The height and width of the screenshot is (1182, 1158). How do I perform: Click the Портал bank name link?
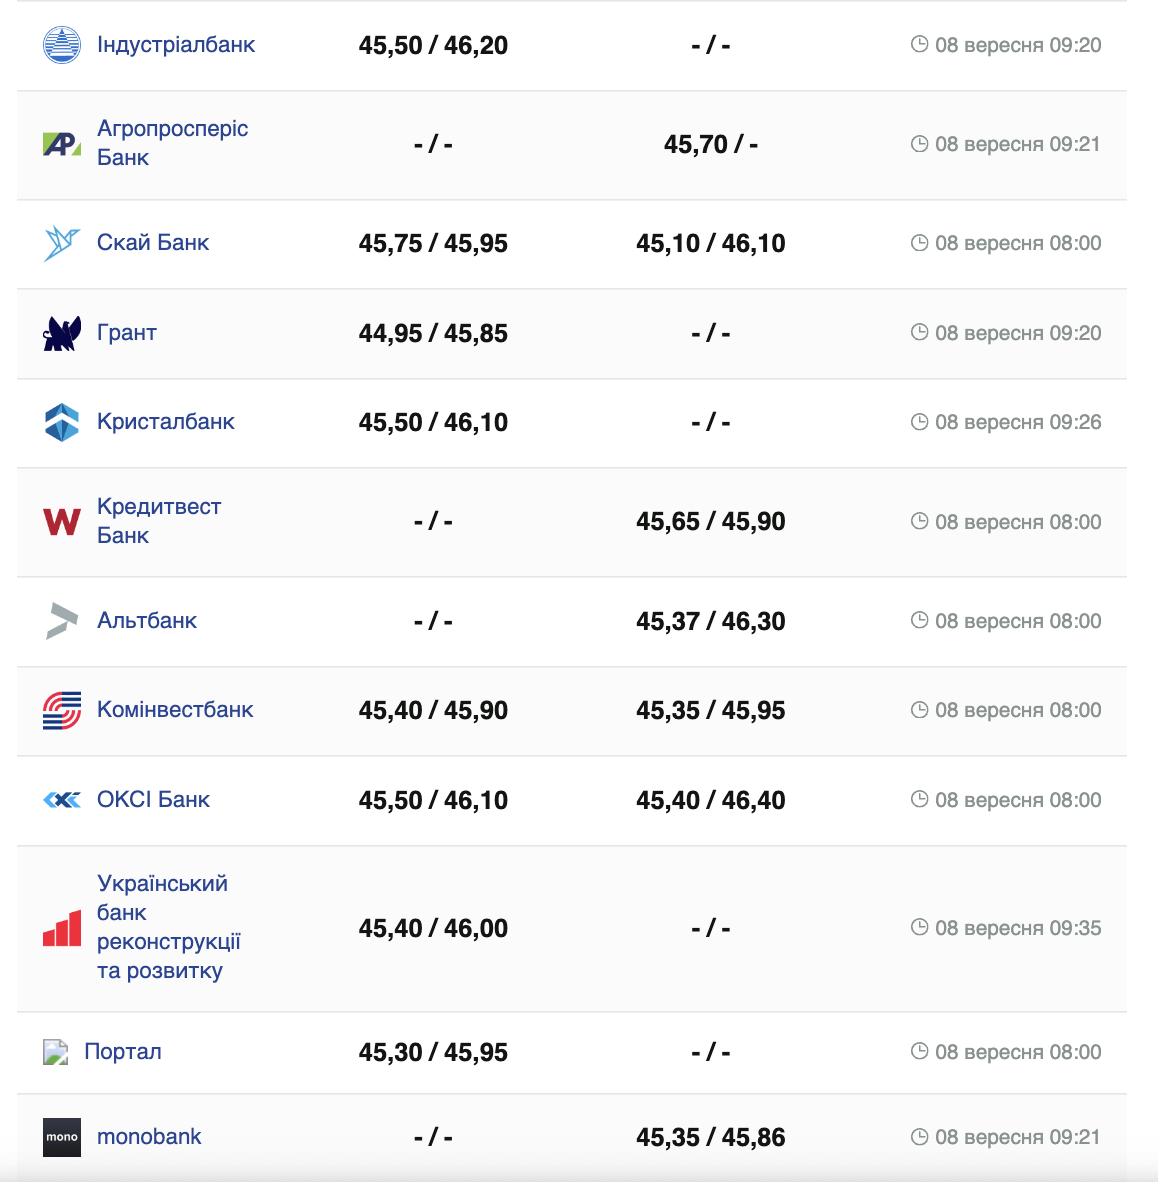123,1052
